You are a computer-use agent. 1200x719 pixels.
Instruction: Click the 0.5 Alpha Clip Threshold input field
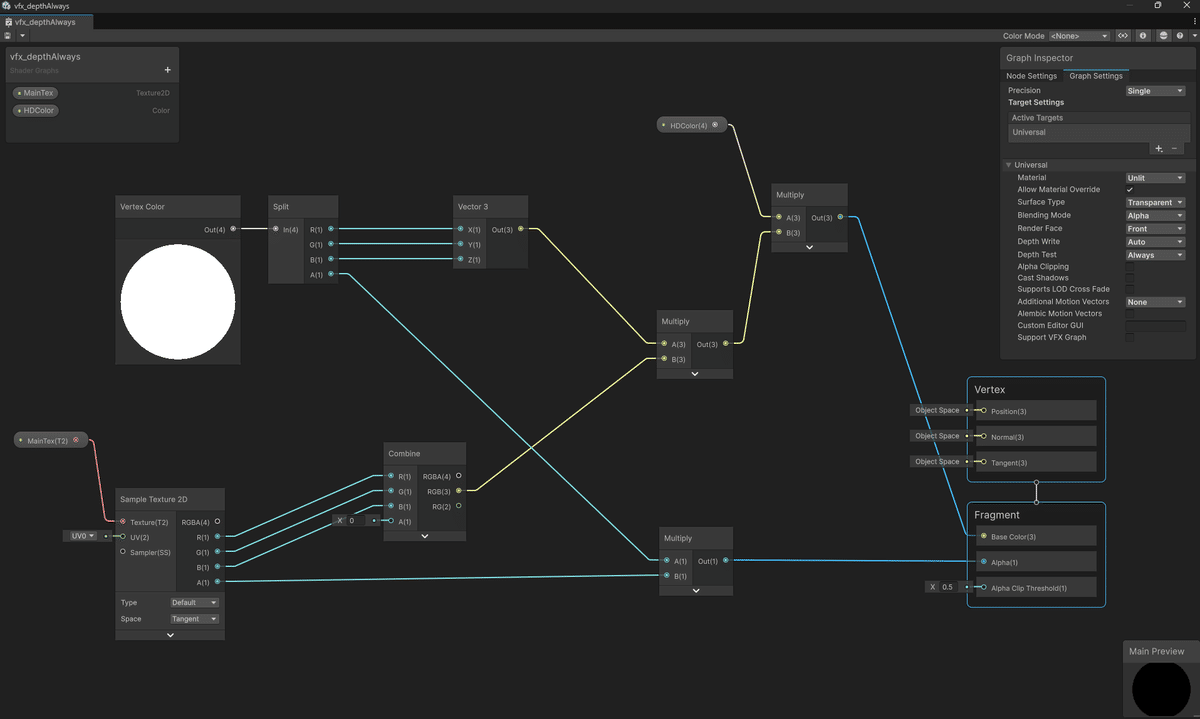coord(945,587)
